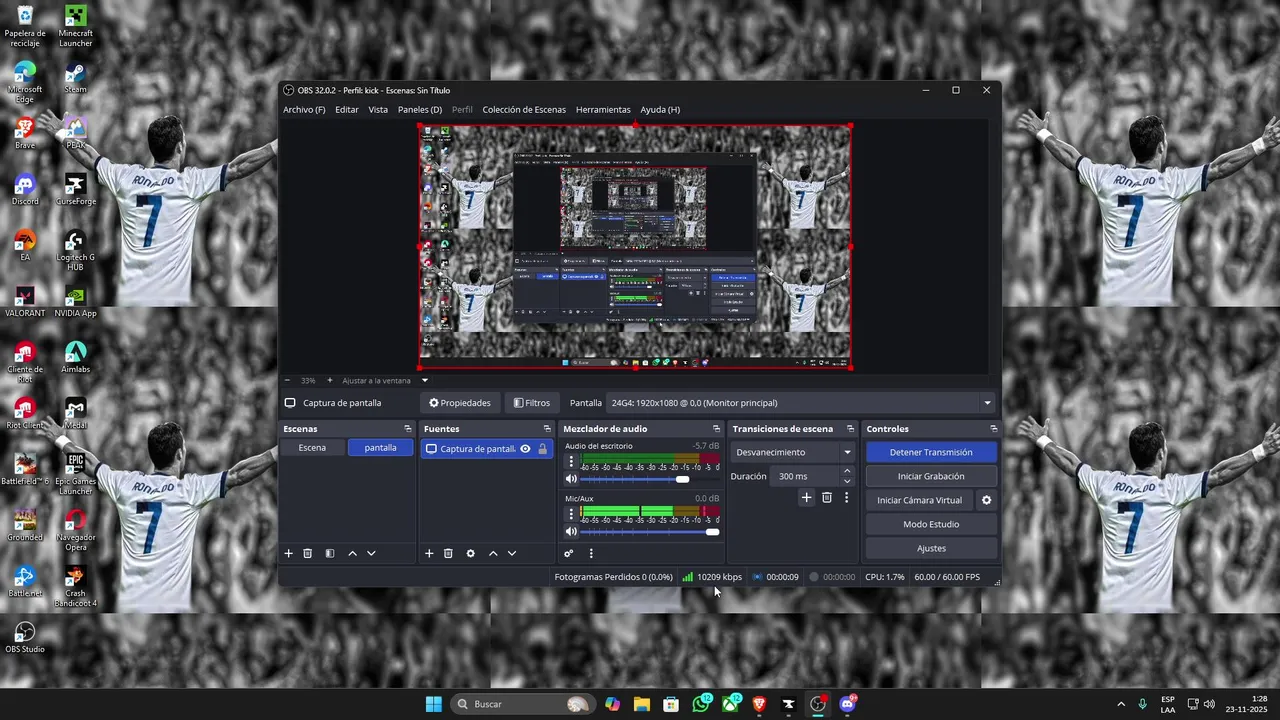Click Detener Transmisión button
Screen dimensions: 1280x720
931,452
